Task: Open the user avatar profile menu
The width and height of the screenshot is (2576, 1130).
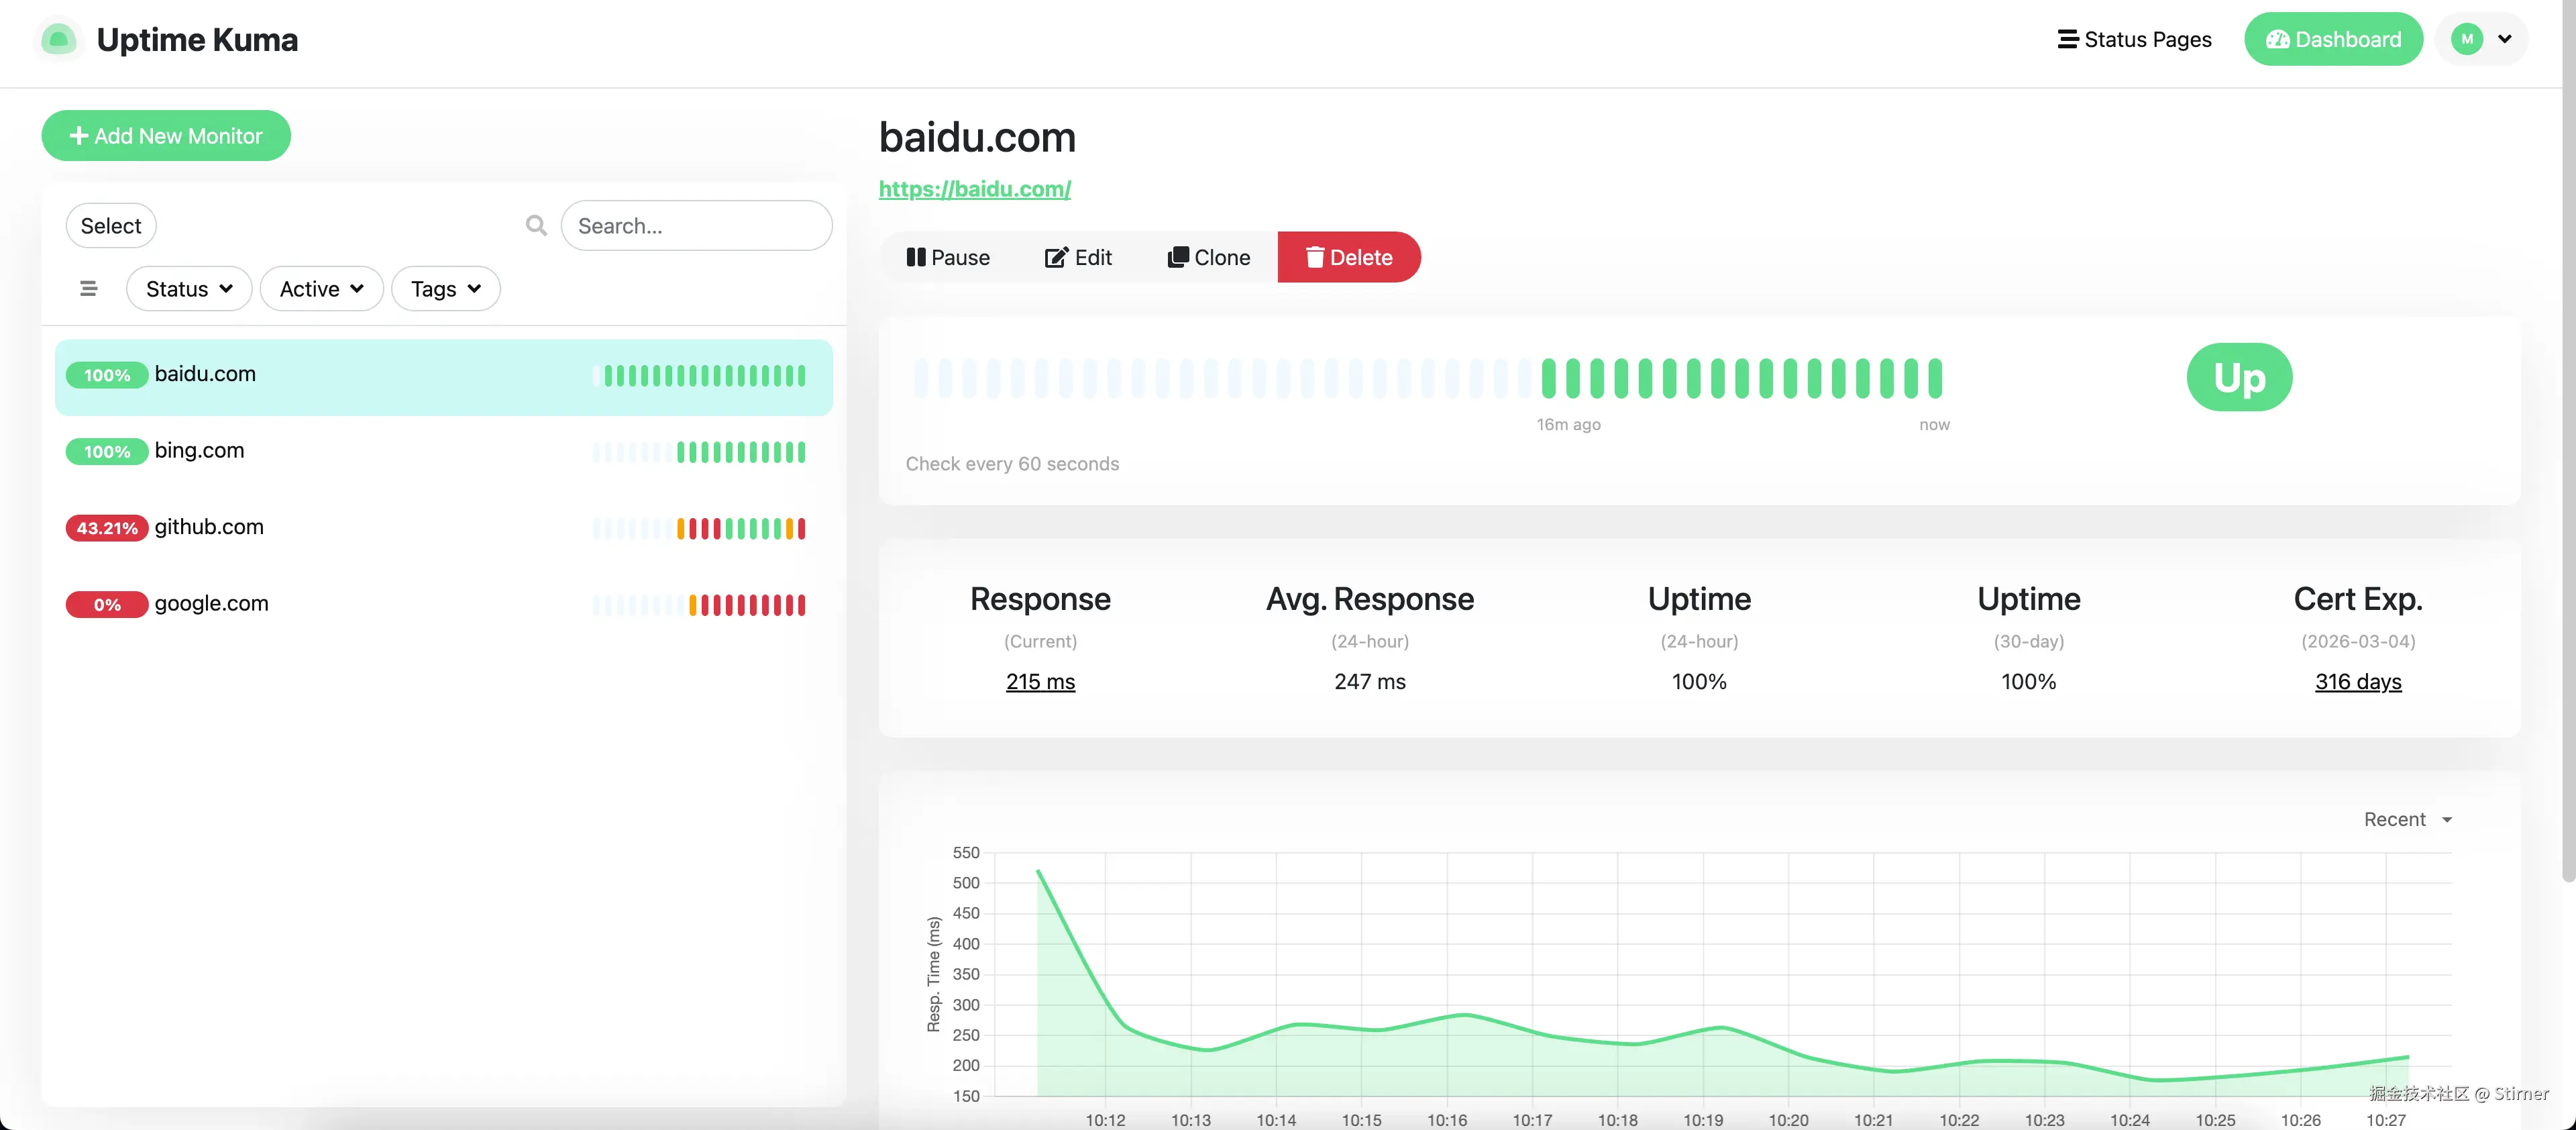Action: click(x=2481, y=40)
